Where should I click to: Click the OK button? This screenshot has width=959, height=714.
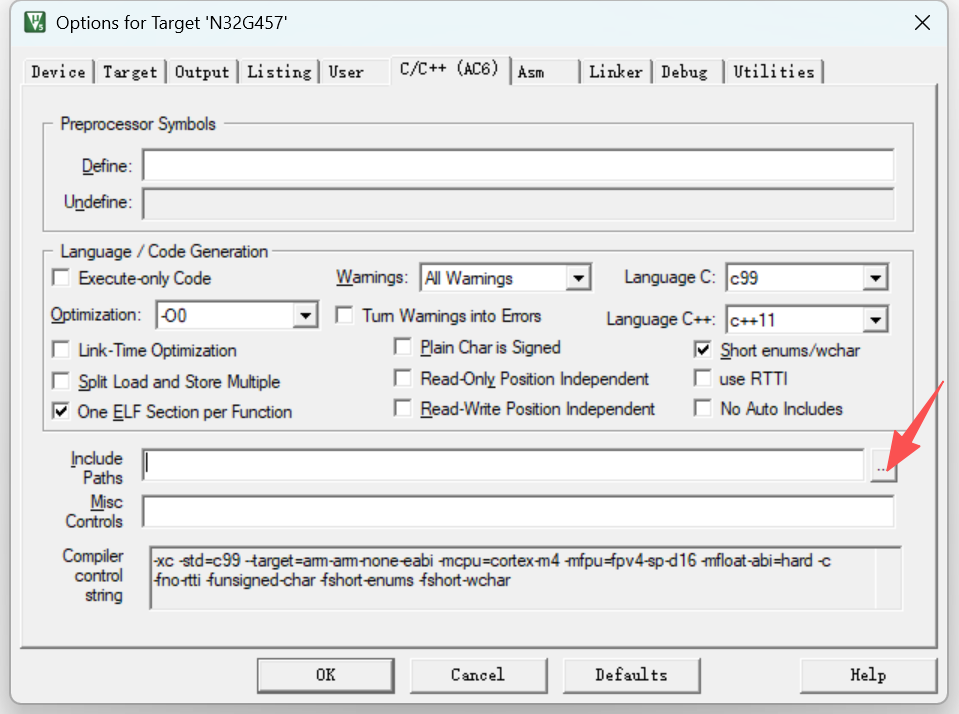[325, 675]
